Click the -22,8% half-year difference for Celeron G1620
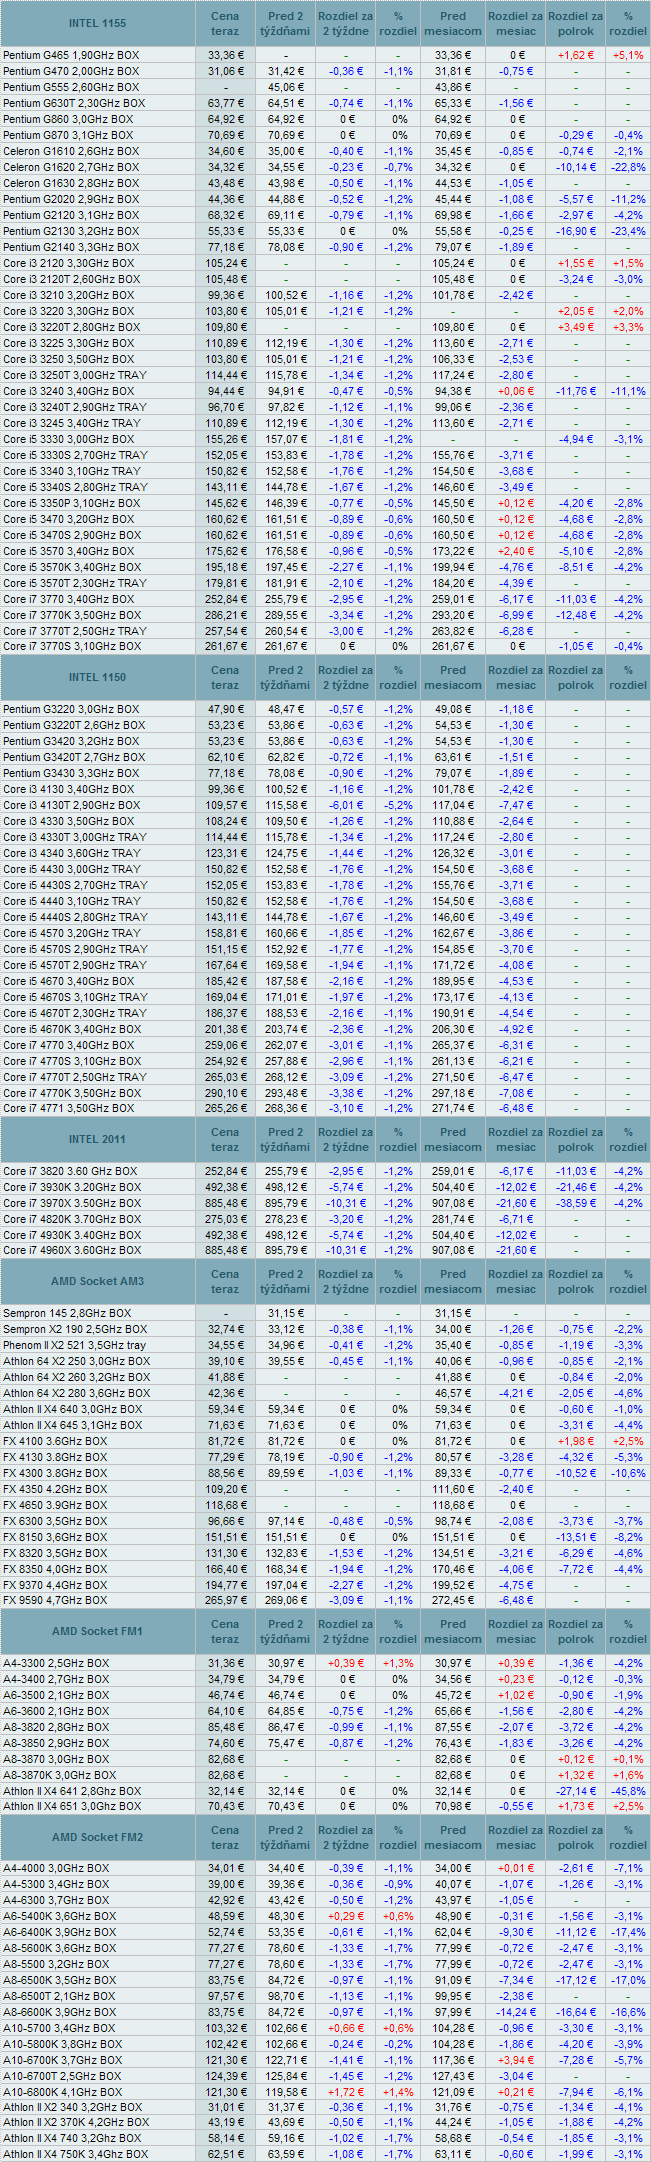 (628, 167)
